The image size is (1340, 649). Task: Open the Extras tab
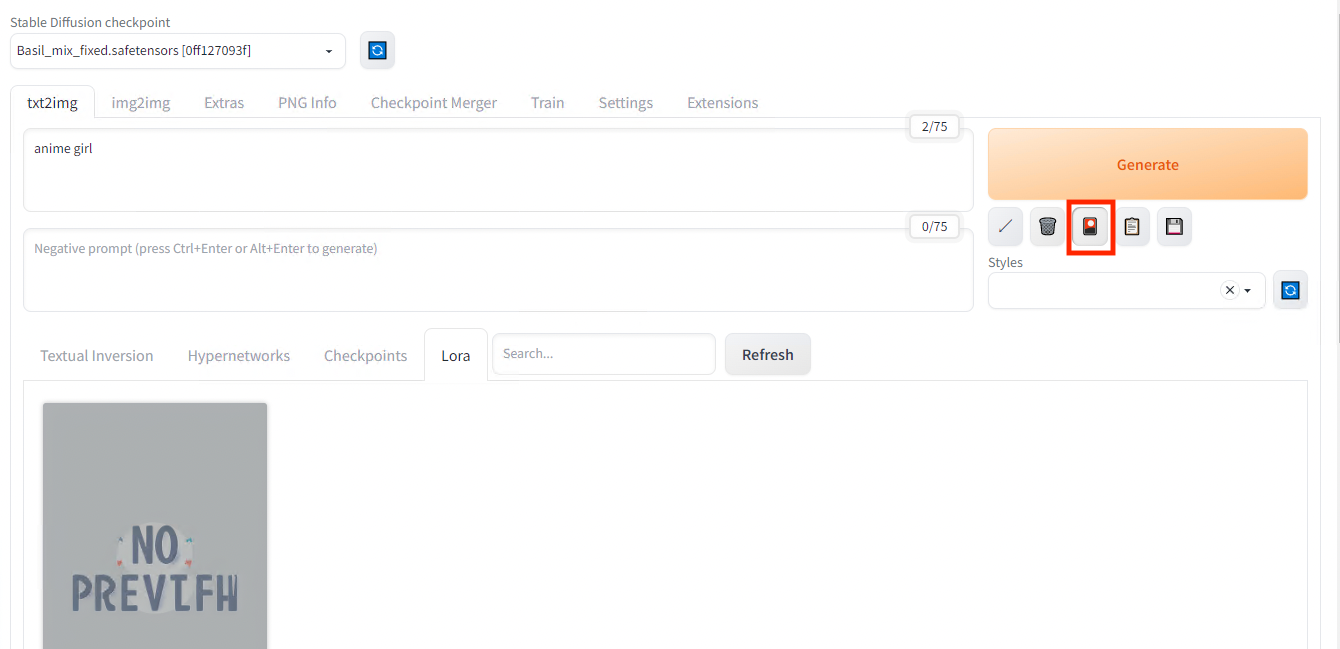coord(224,102)
